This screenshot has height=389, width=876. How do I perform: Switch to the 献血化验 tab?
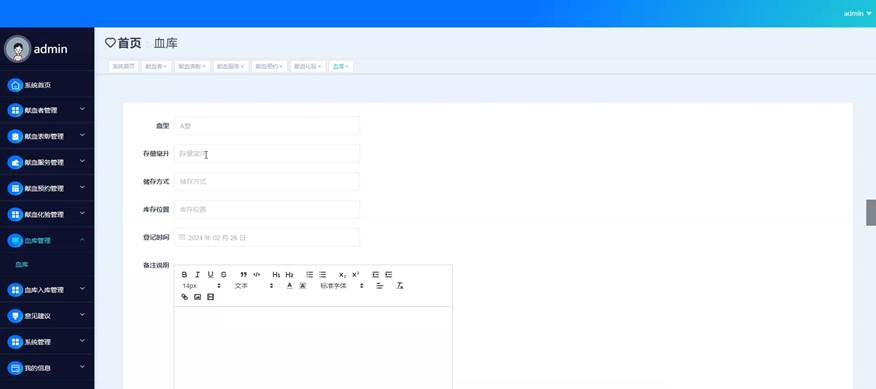[x=308, y=67]
